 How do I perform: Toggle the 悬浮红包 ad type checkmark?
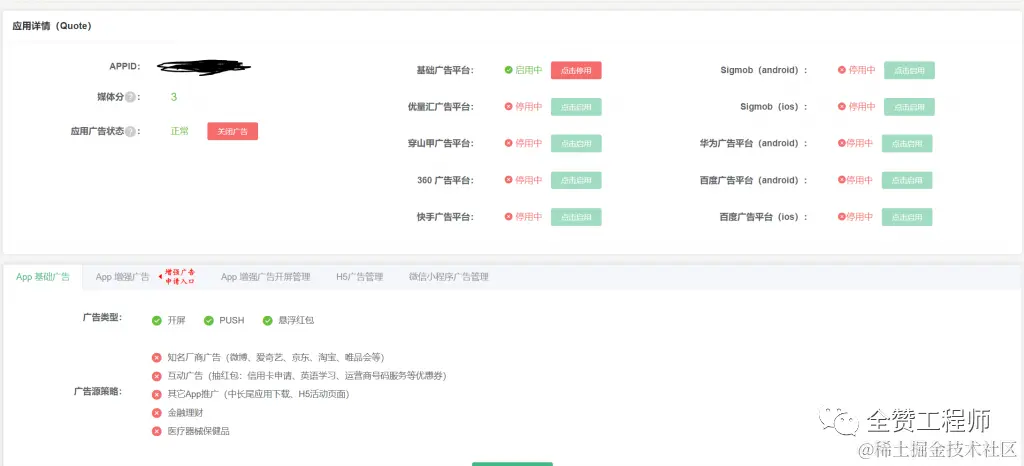268,320
